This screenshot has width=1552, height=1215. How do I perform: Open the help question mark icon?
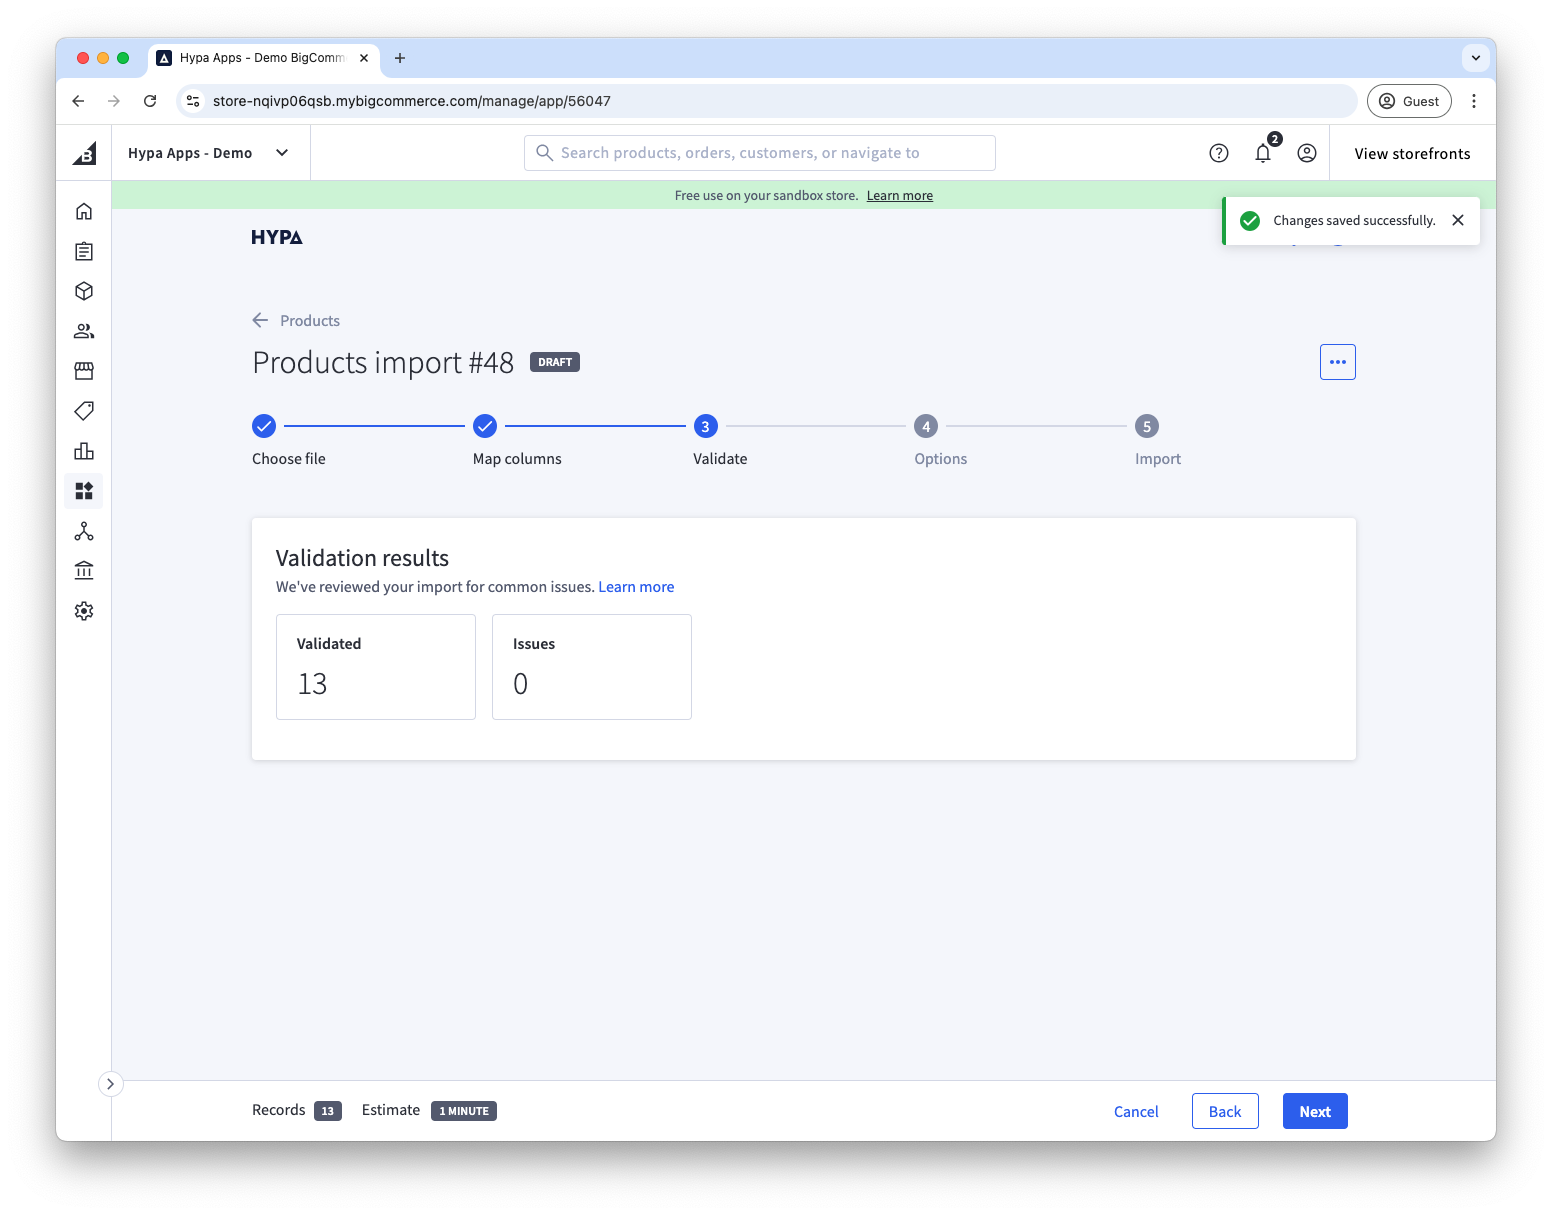(x=1218, y=153)
